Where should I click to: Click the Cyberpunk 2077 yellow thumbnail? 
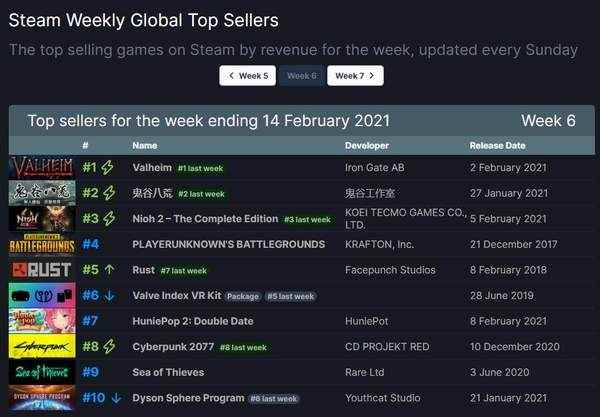pos(41,347)
